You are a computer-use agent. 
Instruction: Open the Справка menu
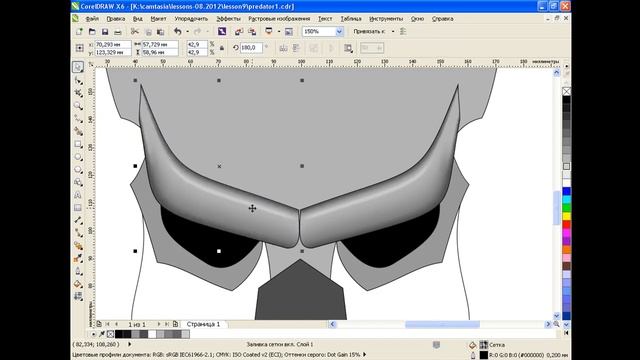(442, 19)
